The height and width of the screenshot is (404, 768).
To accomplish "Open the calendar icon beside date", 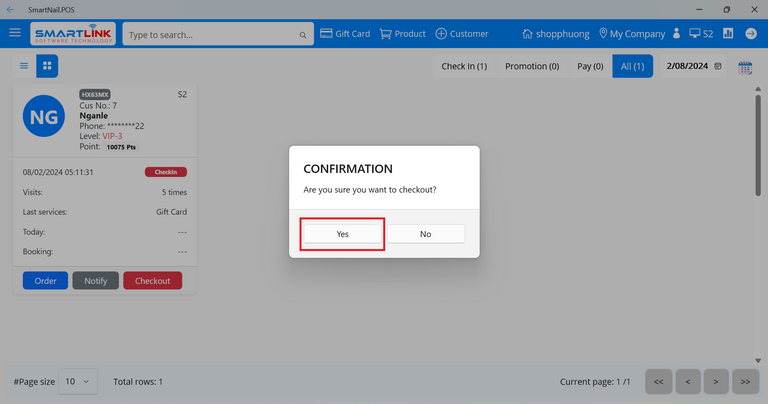I will pos(745,67).
